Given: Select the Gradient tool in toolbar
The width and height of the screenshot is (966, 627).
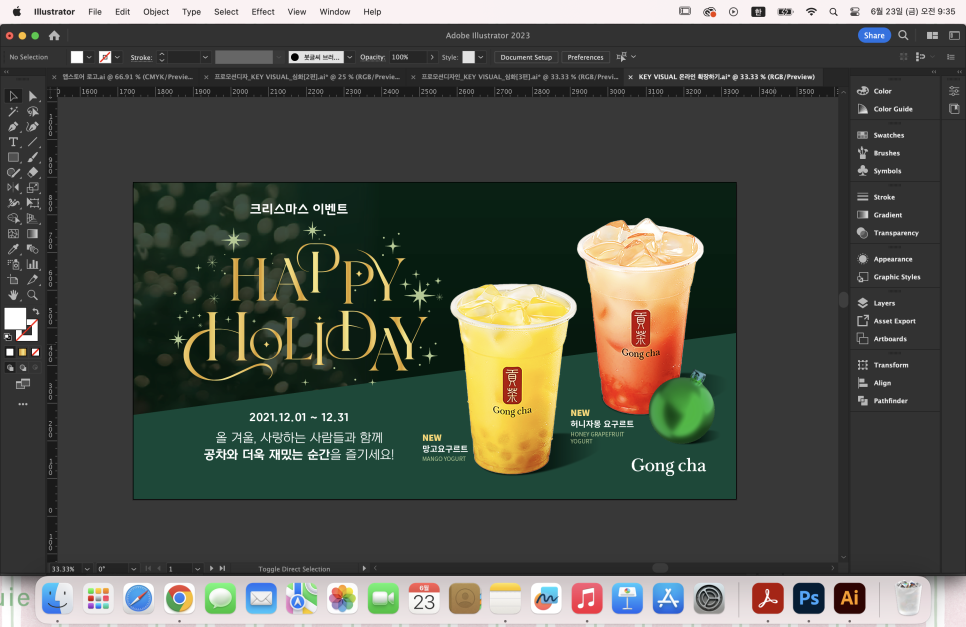Looking at the screenshot, I should pyautogui.click(x=33, y=234).
